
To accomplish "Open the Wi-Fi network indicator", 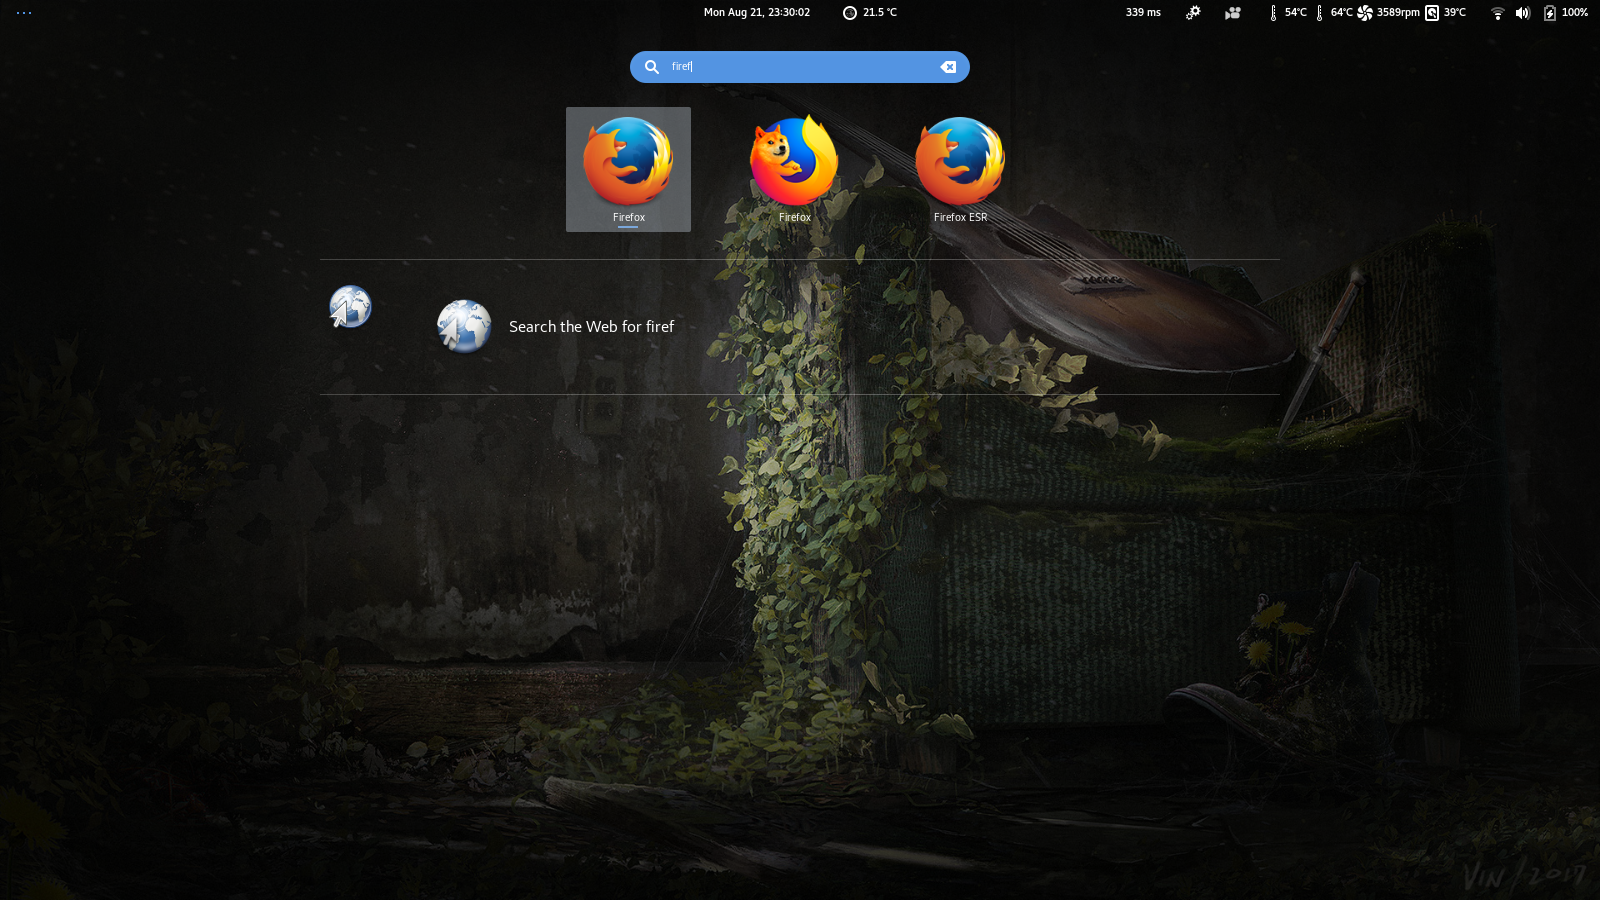I will coord(1498,13).
